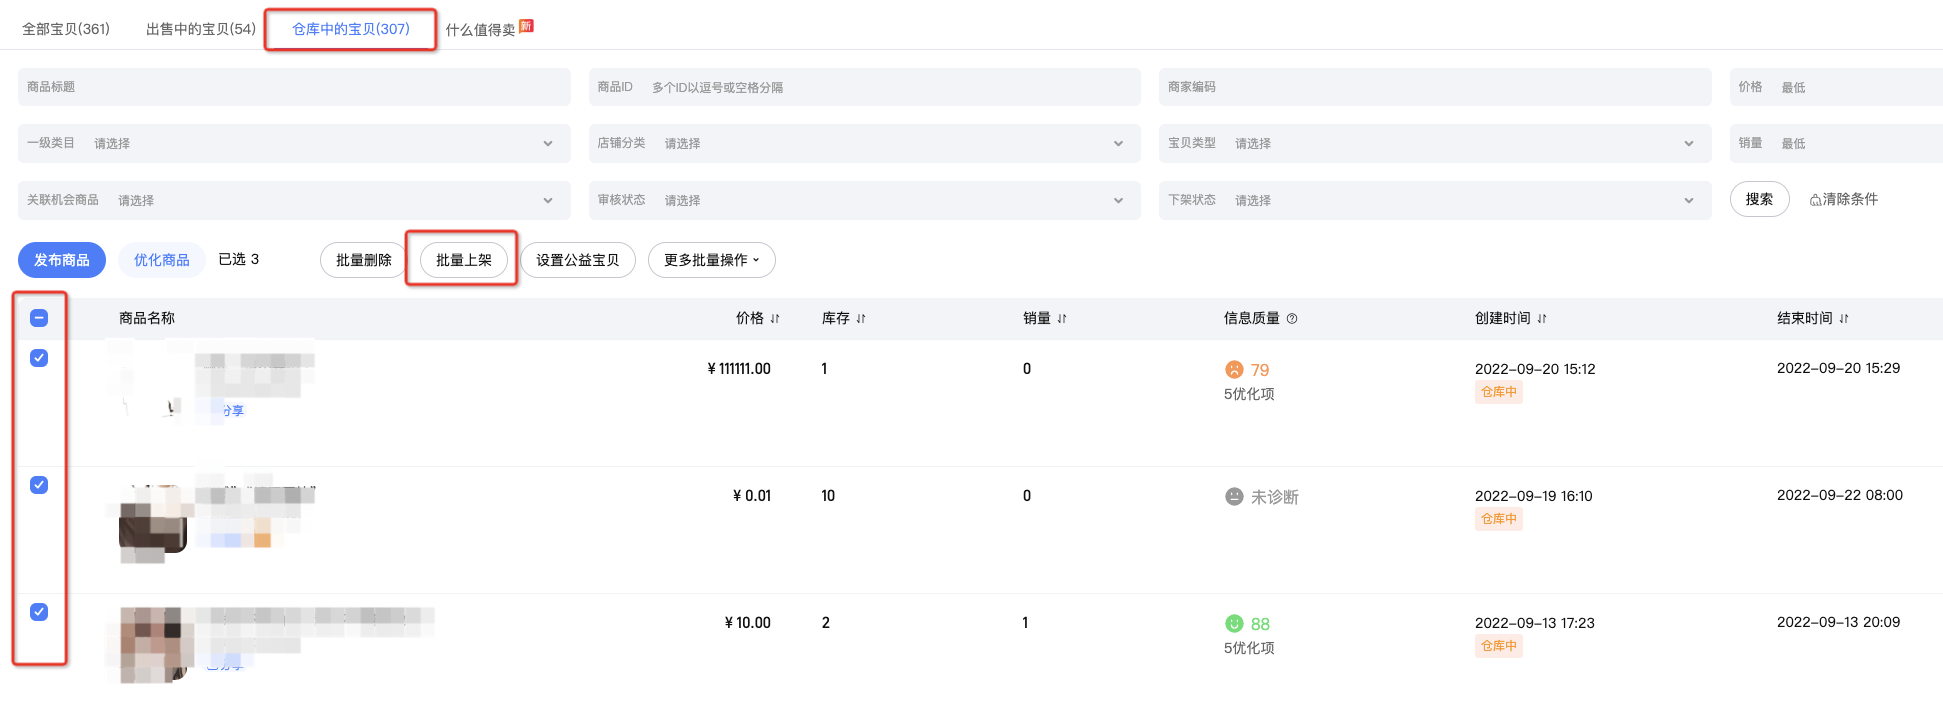The image size is (1943, 712).
Task: Focus the 价格 最低 input field
Action: pos(1836,87)
